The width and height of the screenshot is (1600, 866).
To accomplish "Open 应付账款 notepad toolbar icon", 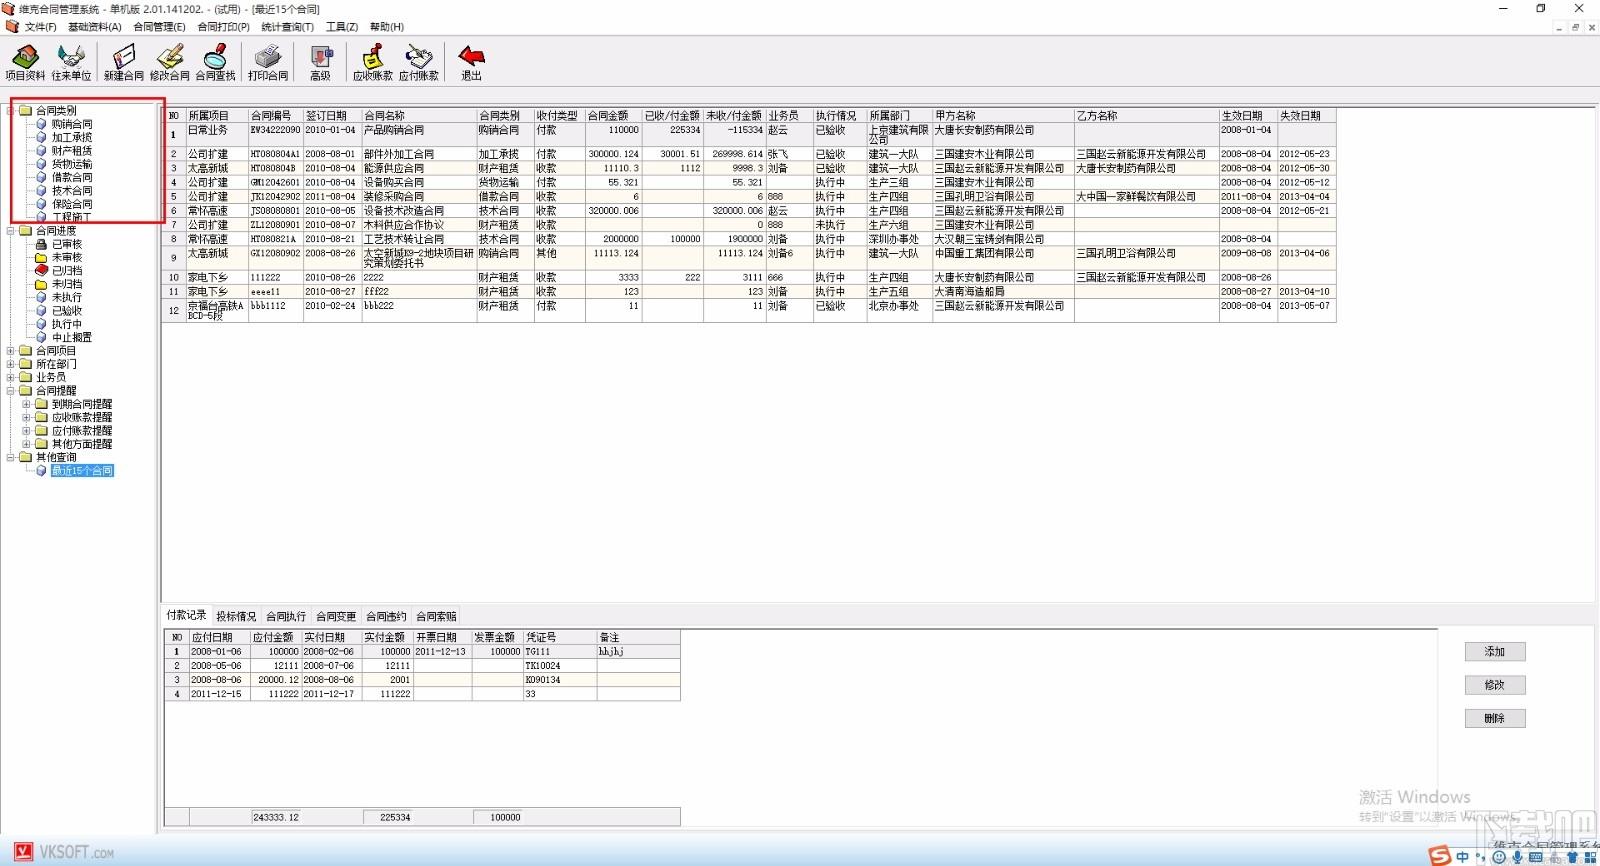I will (419, 62).
